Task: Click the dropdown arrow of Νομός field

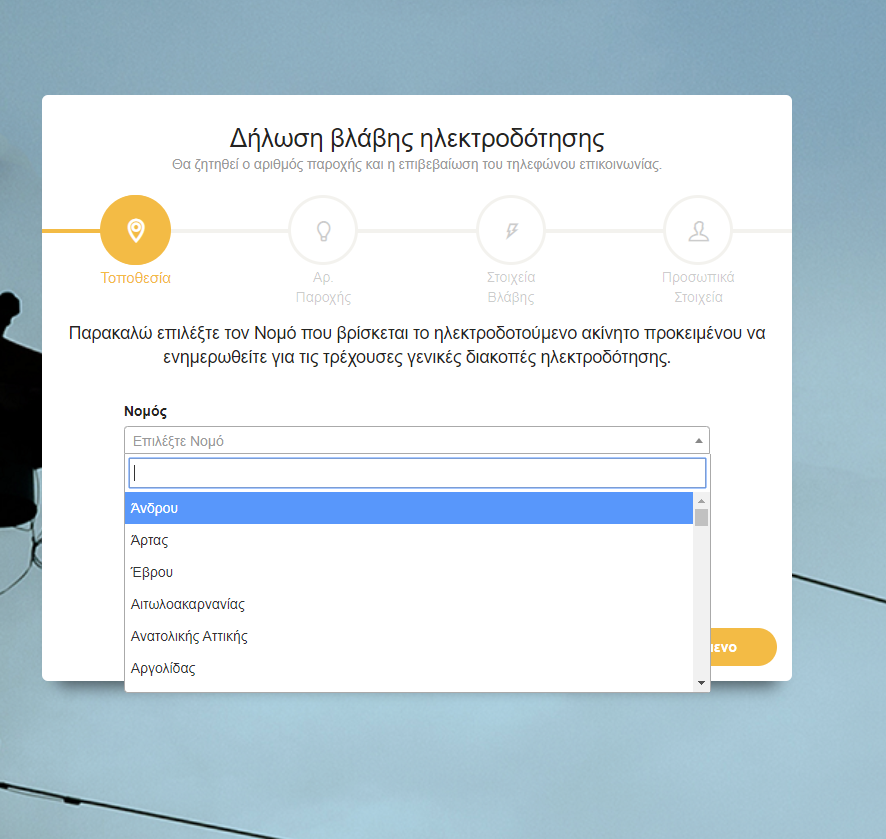Action: point(698,440)
